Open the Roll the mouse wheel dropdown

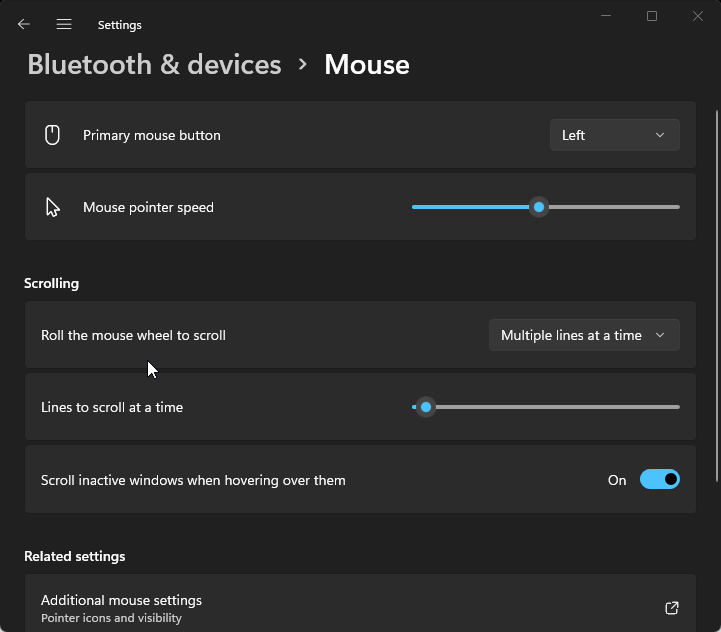click(x=584, y=335)
